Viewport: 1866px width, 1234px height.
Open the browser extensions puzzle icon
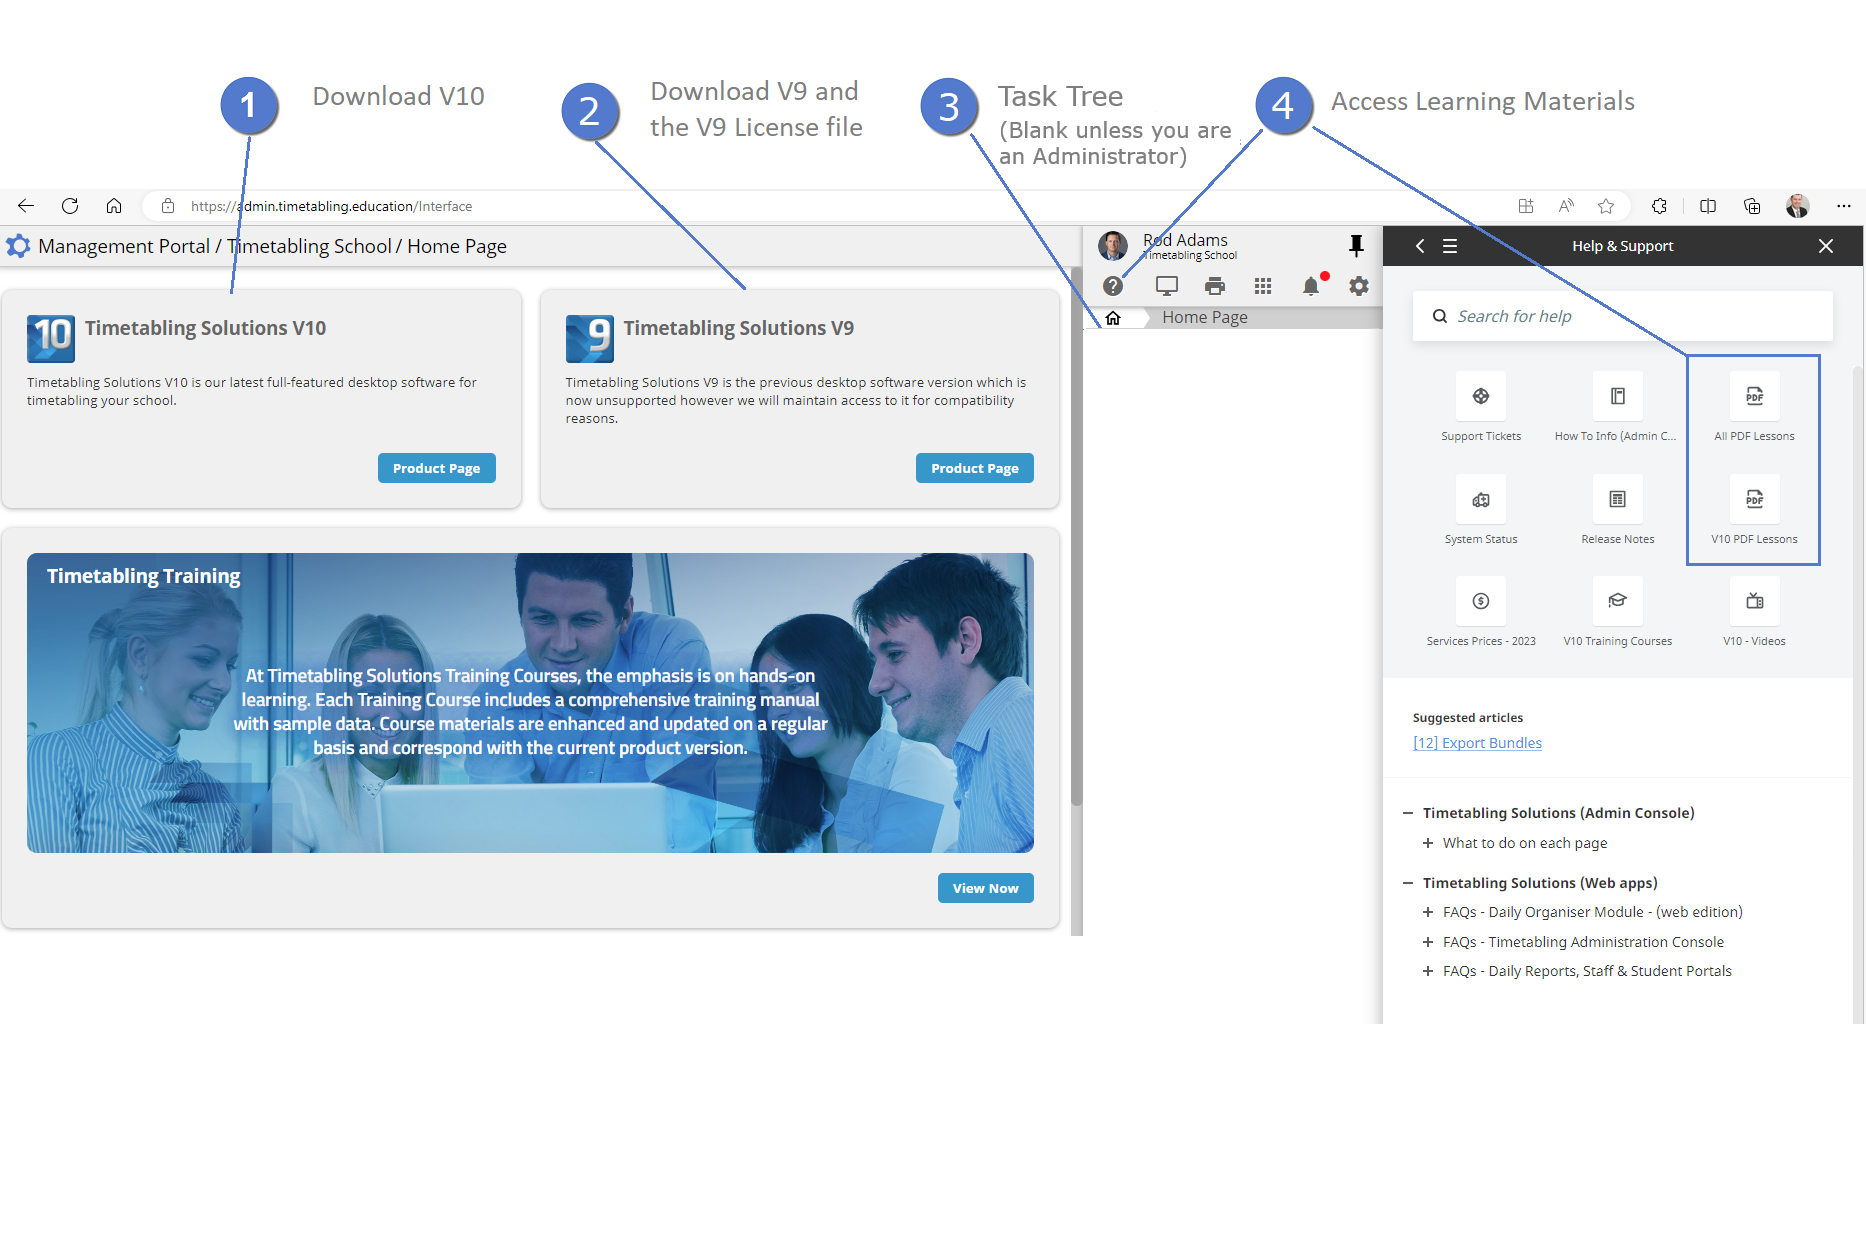(1659, 206)
